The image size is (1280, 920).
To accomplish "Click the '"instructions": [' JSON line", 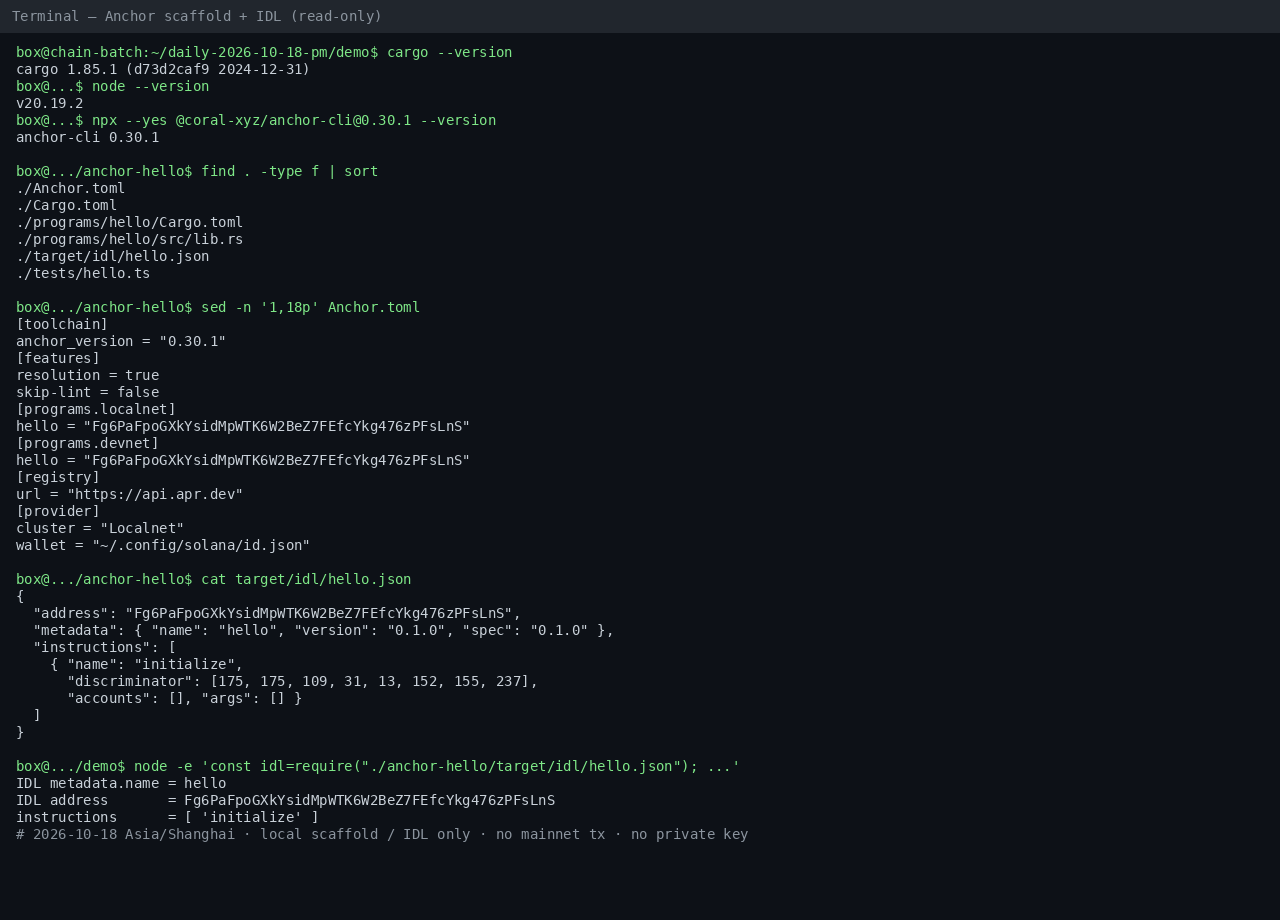I will coord(105,647).
